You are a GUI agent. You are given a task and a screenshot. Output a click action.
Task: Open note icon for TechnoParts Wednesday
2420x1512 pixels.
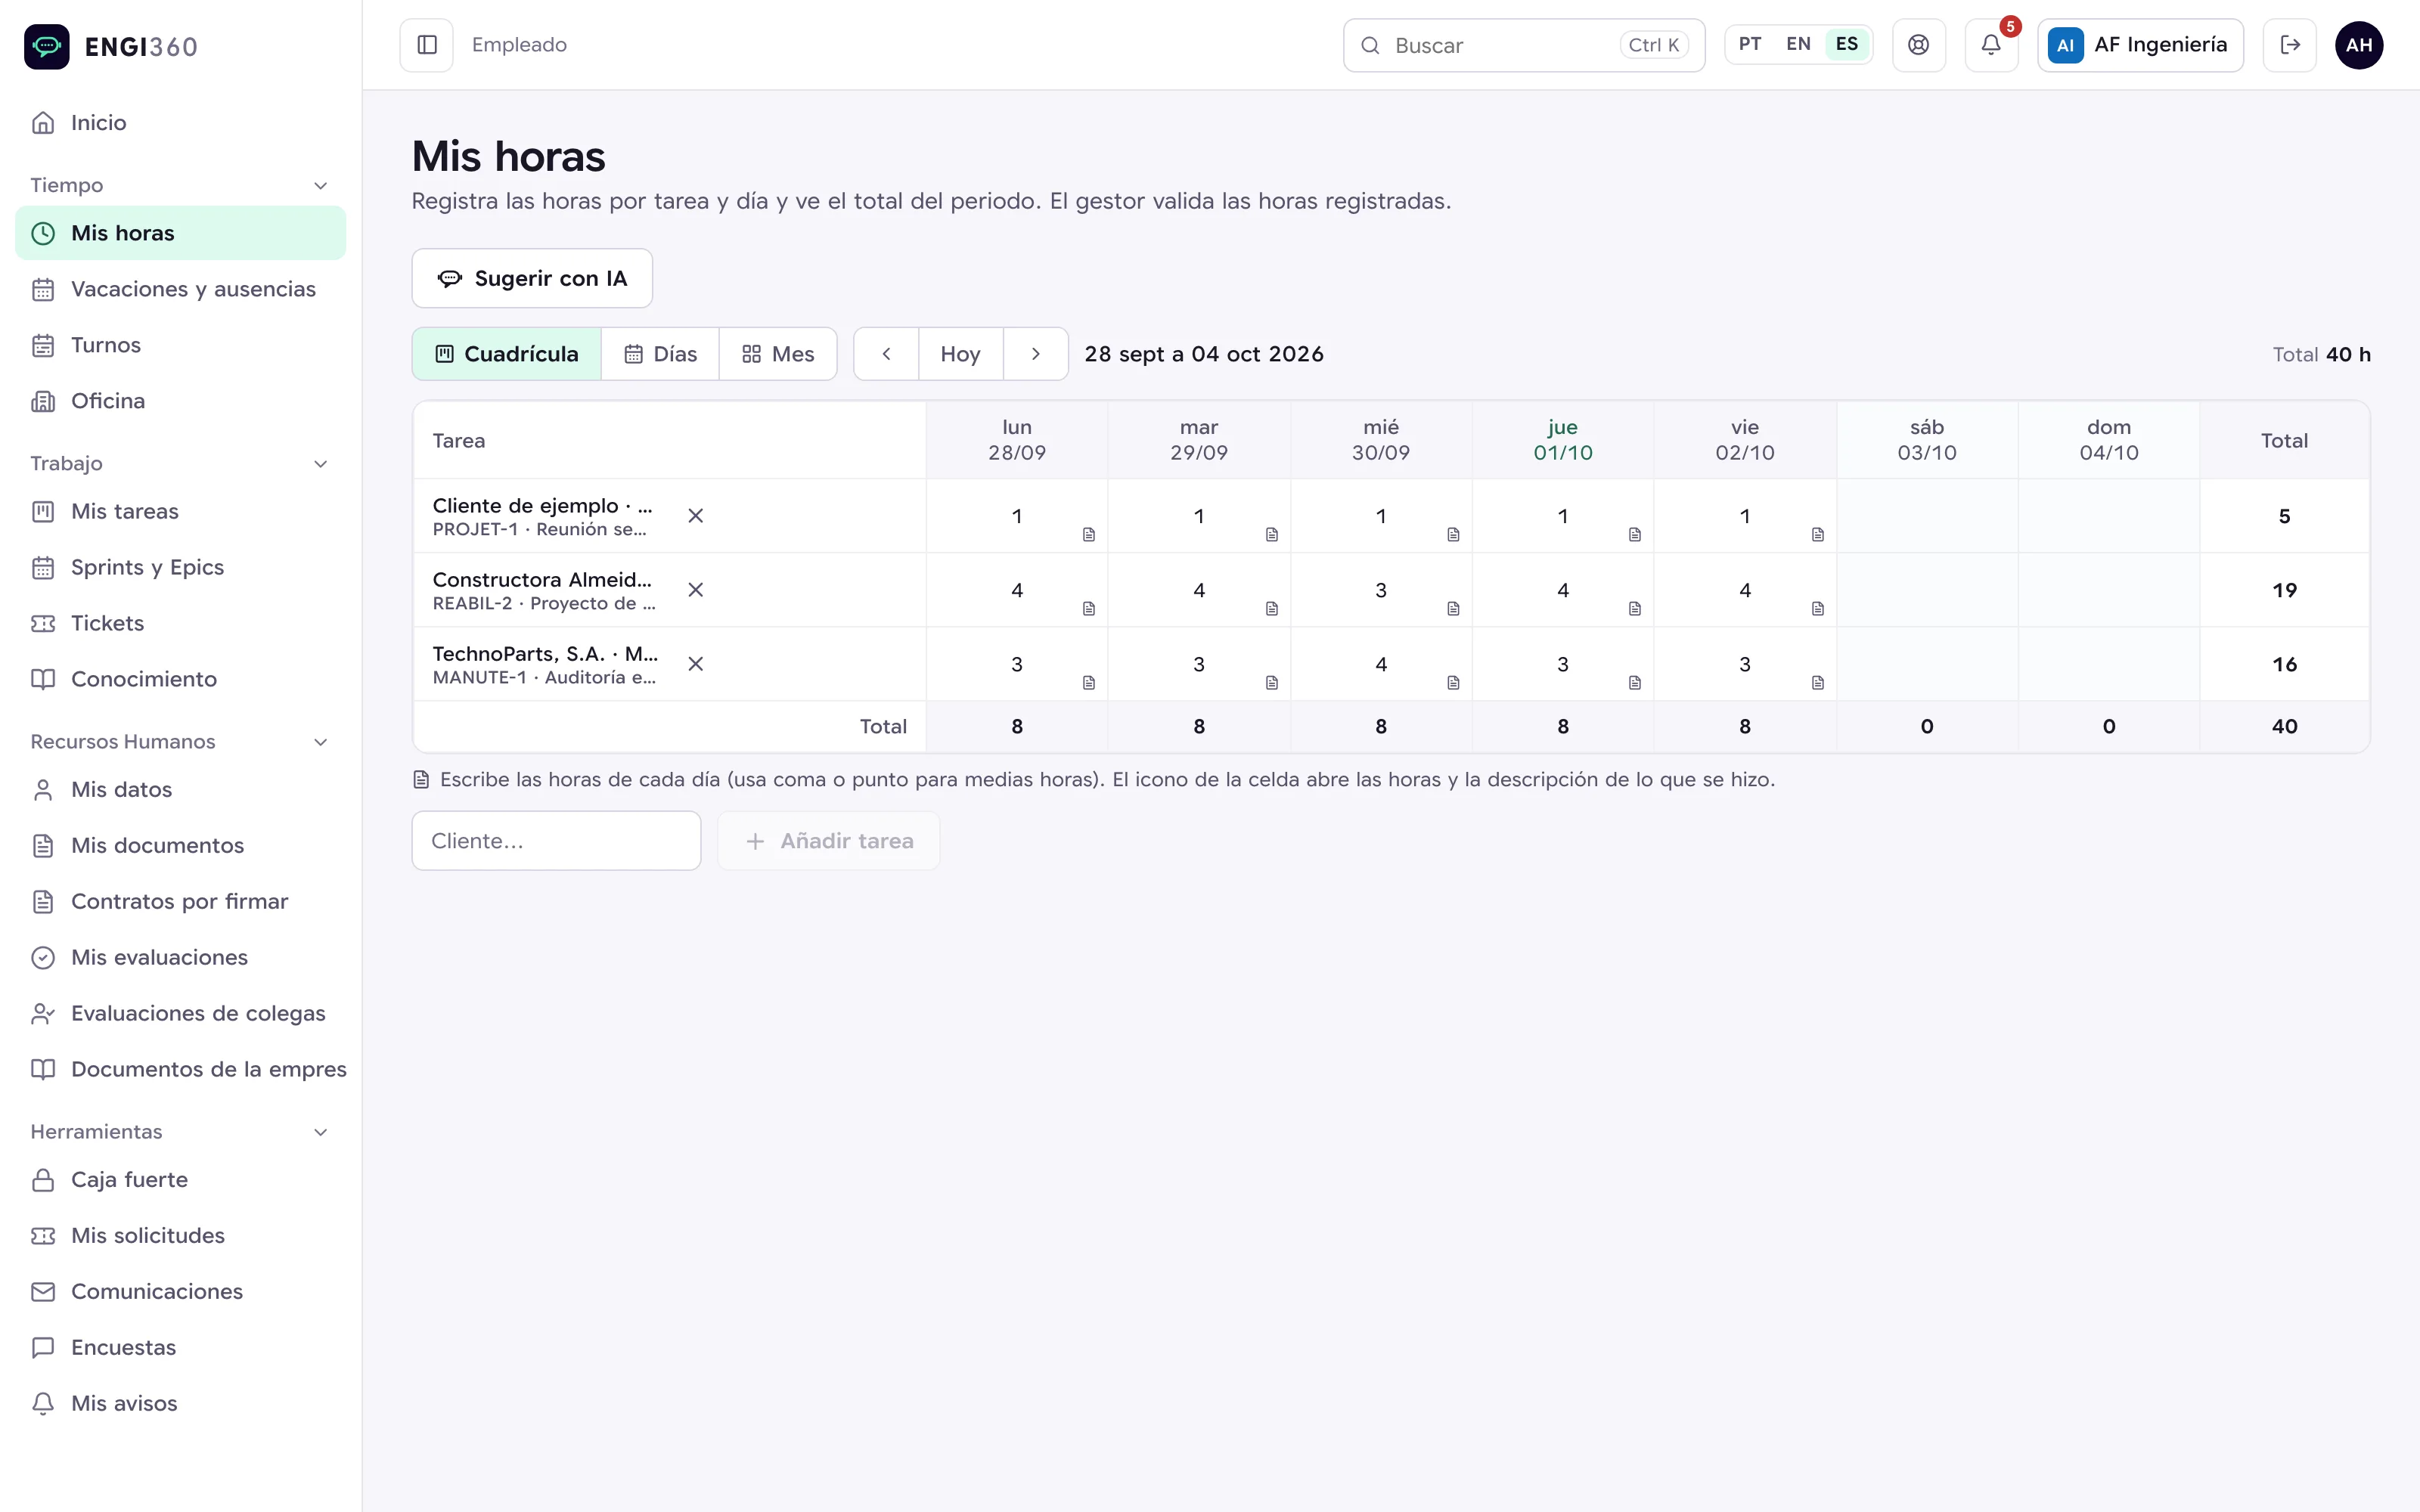[x=1453, y=683]
